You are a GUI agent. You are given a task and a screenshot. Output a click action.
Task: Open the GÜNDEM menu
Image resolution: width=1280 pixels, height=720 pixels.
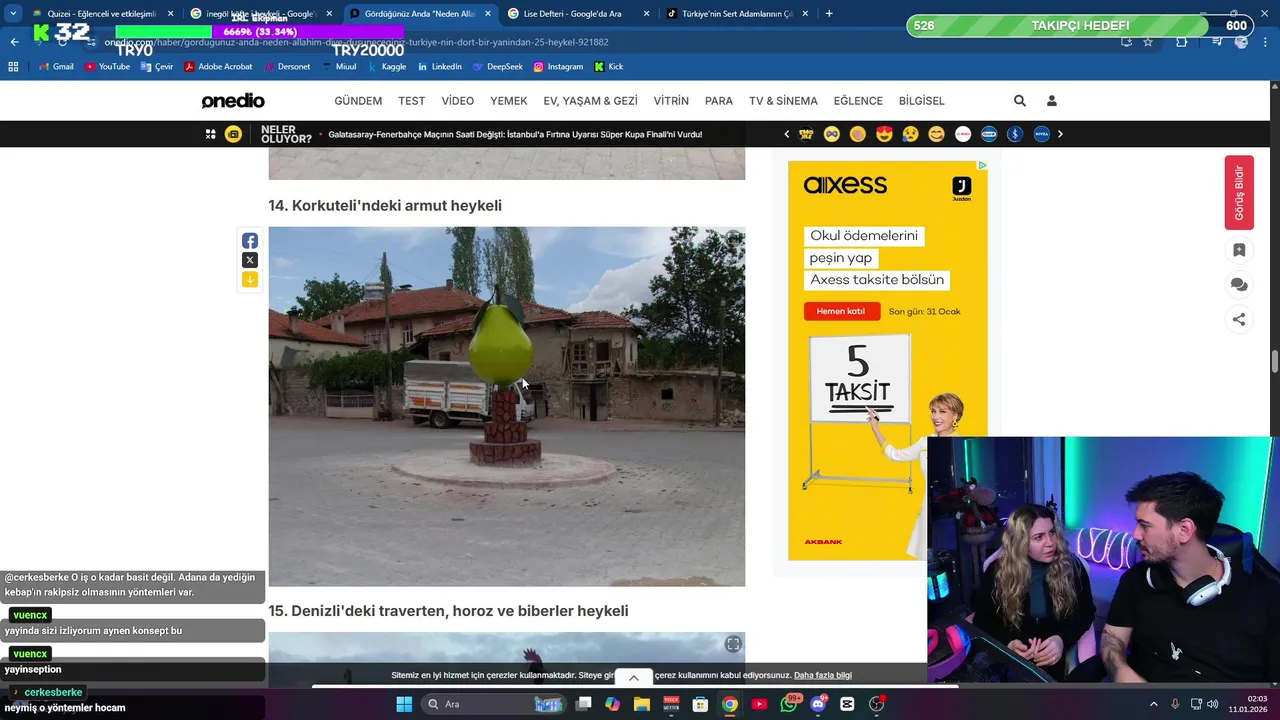click(358, 101)
